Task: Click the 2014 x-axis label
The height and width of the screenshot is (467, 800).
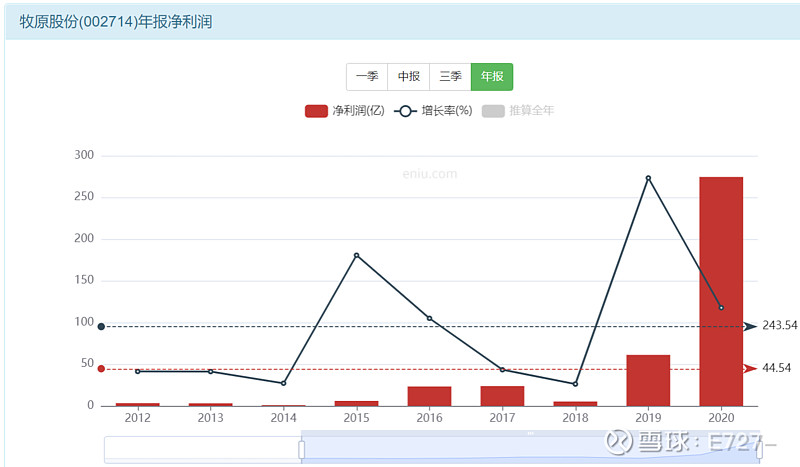Action: (283, 418)
